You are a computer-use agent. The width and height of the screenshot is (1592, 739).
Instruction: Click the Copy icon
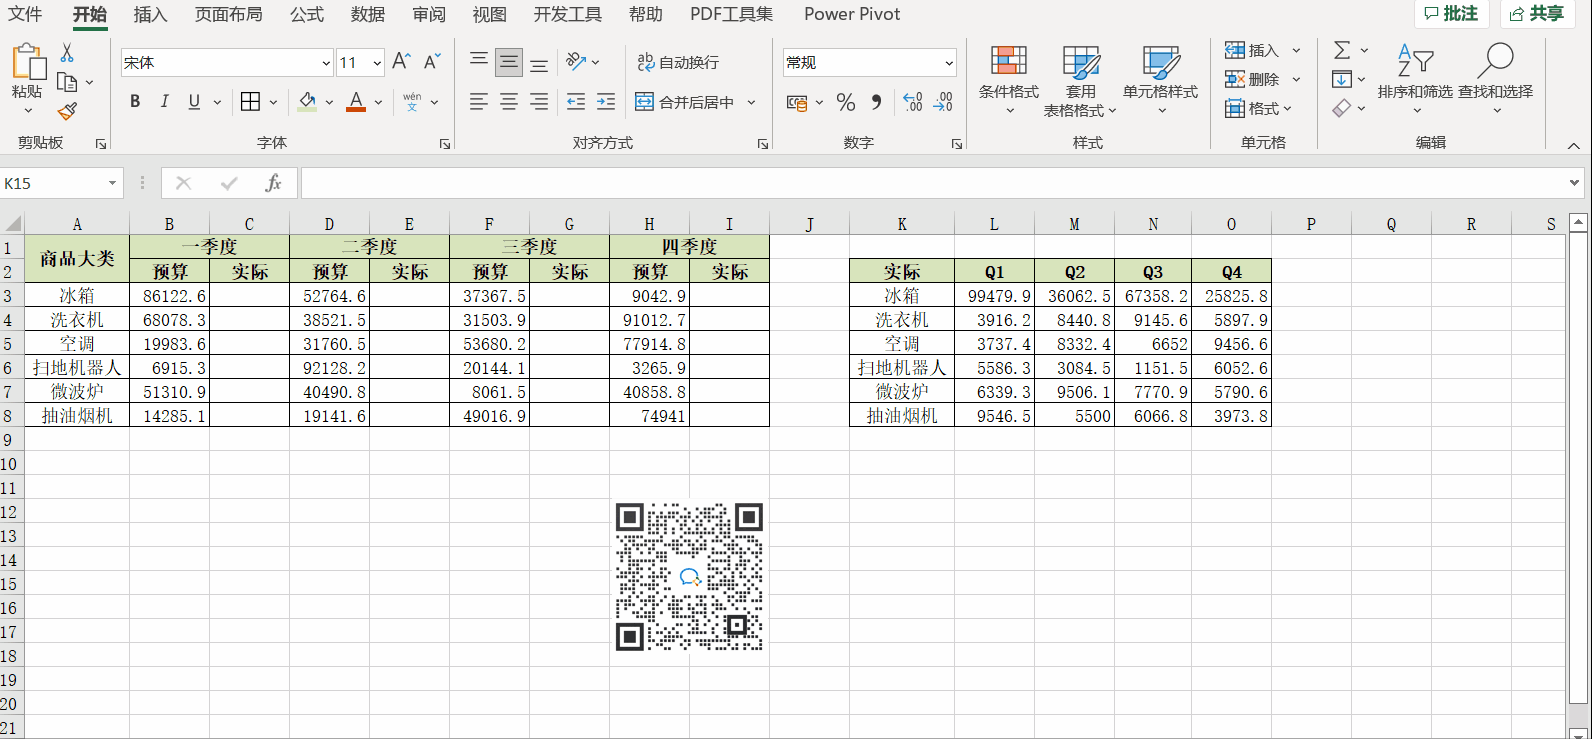(x=67, y=82)
